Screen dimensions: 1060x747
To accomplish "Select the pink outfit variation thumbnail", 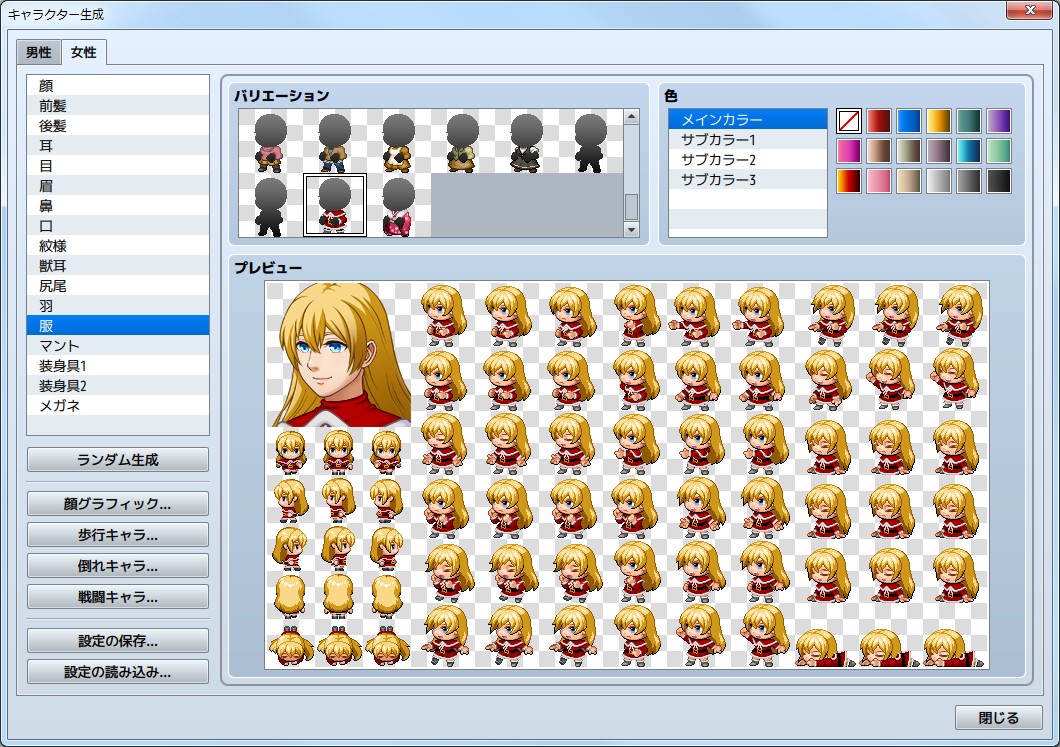I will pos(270,141).
